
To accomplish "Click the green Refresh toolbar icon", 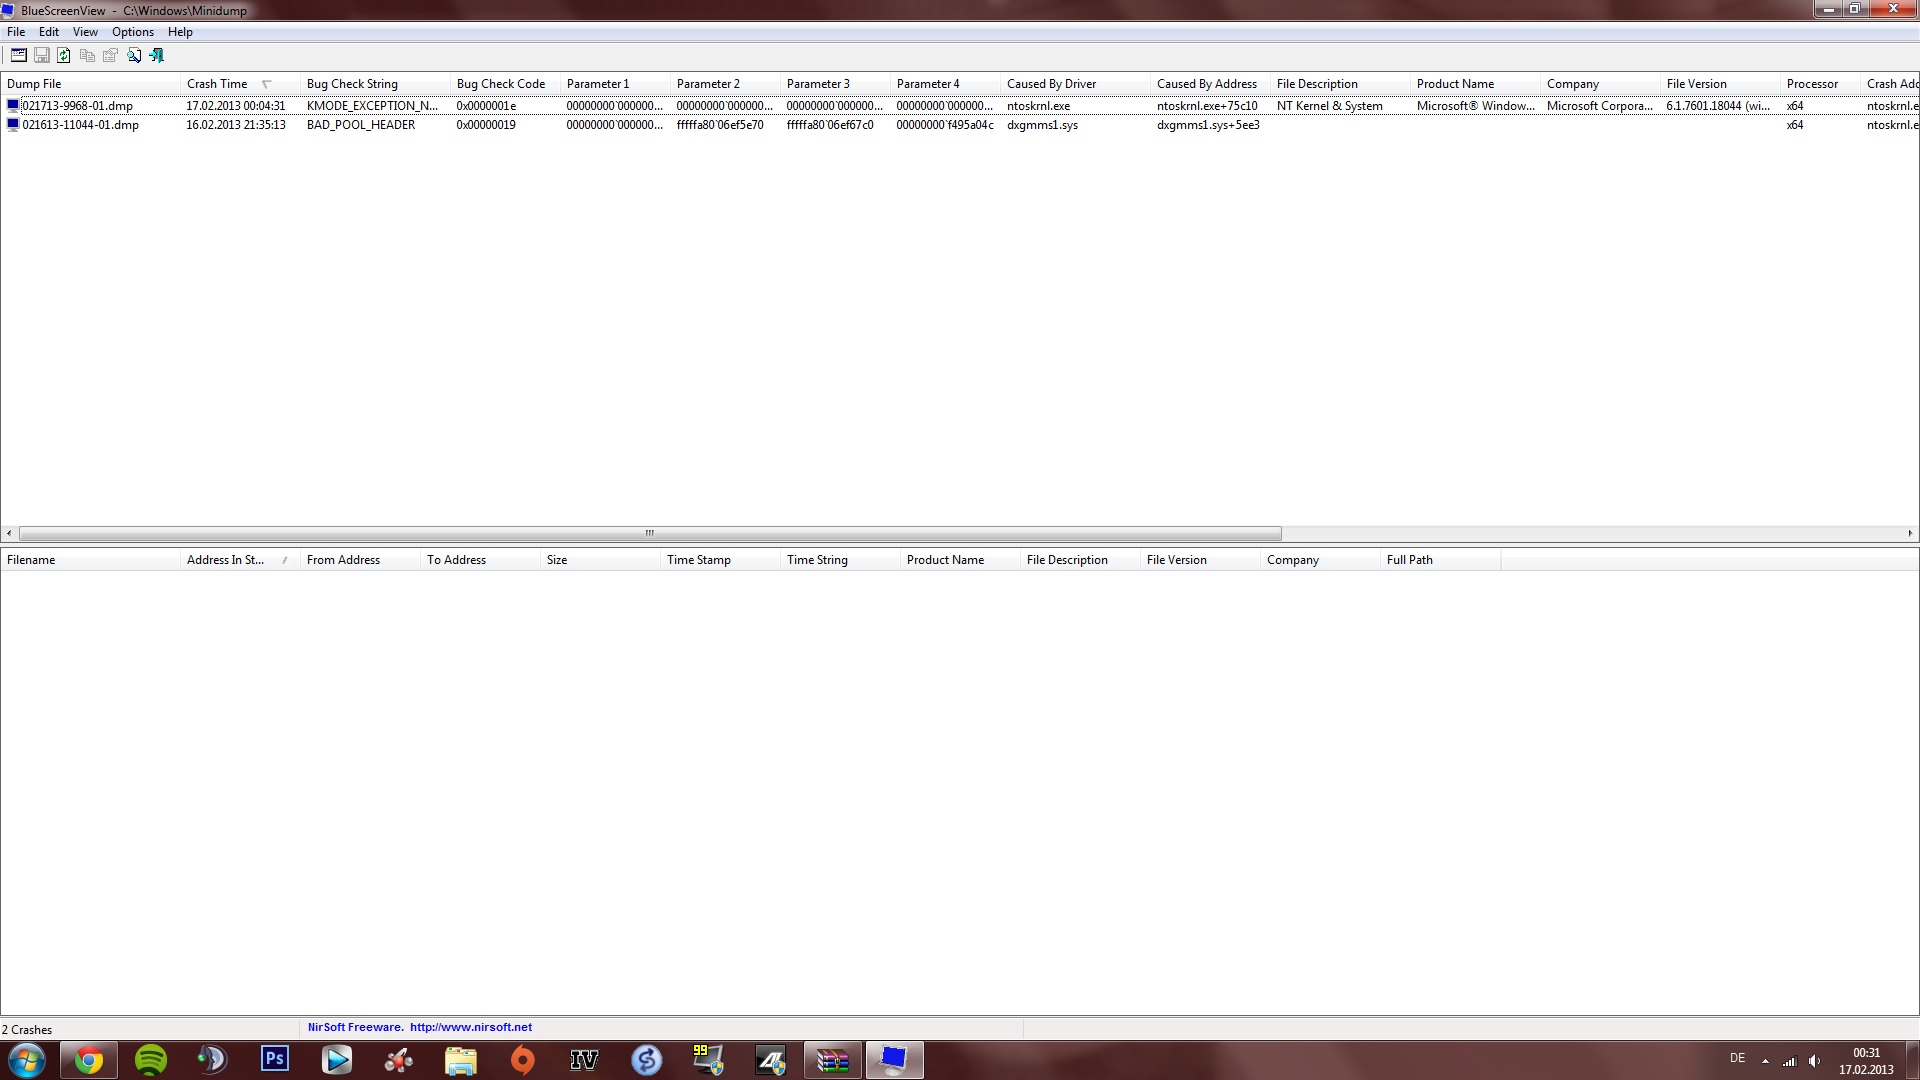I will (x=64, y=56).
